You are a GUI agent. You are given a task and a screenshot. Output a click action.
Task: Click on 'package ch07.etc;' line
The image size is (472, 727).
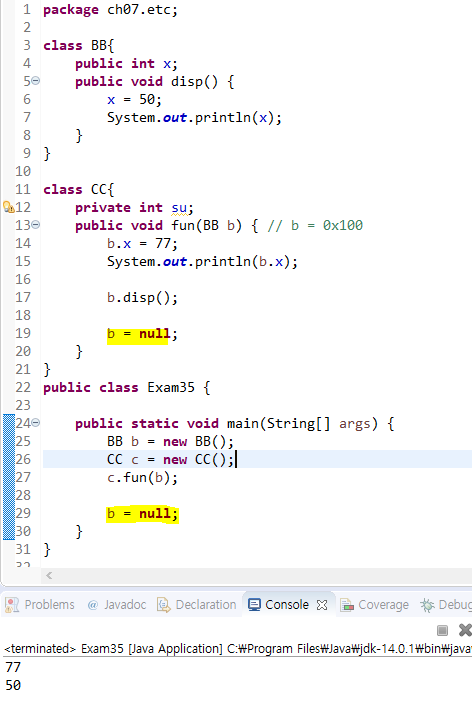(x=110, y=10)
